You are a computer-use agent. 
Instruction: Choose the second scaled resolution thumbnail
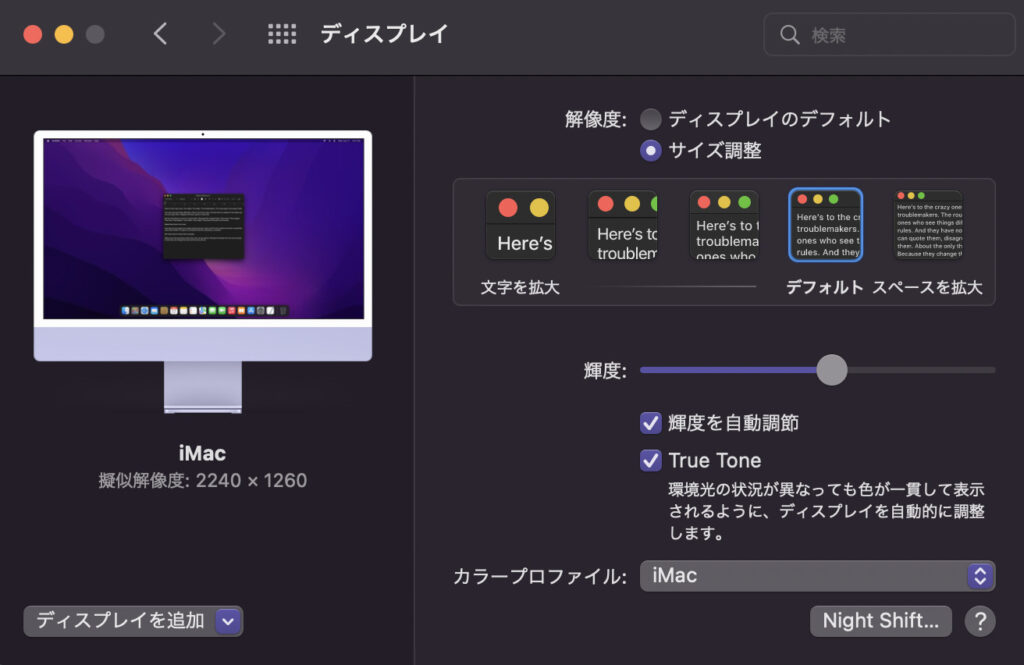tap(623, 226)
